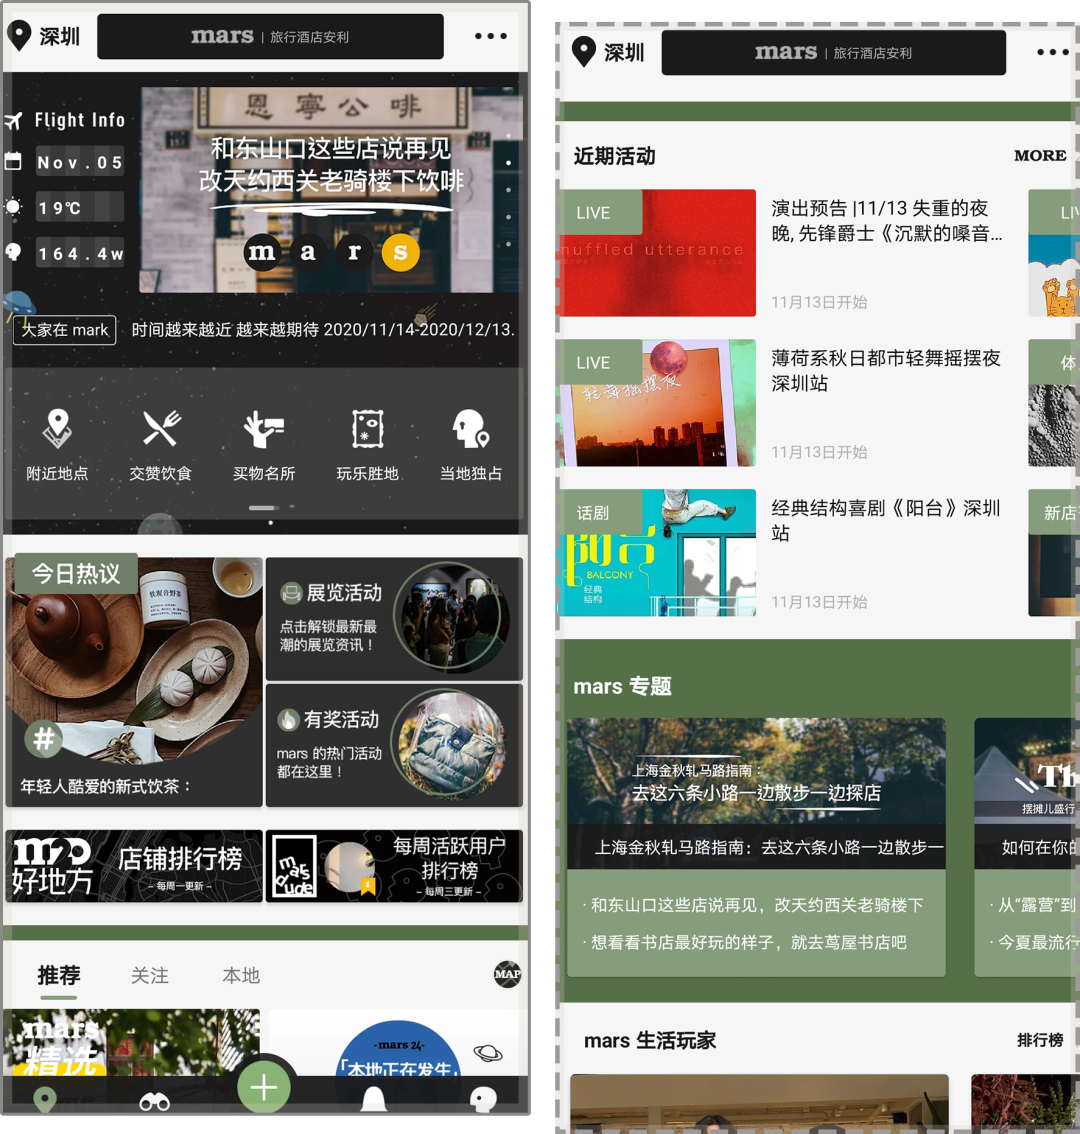
Task: Tap the 大家在 mark tag
Action: 65,330
